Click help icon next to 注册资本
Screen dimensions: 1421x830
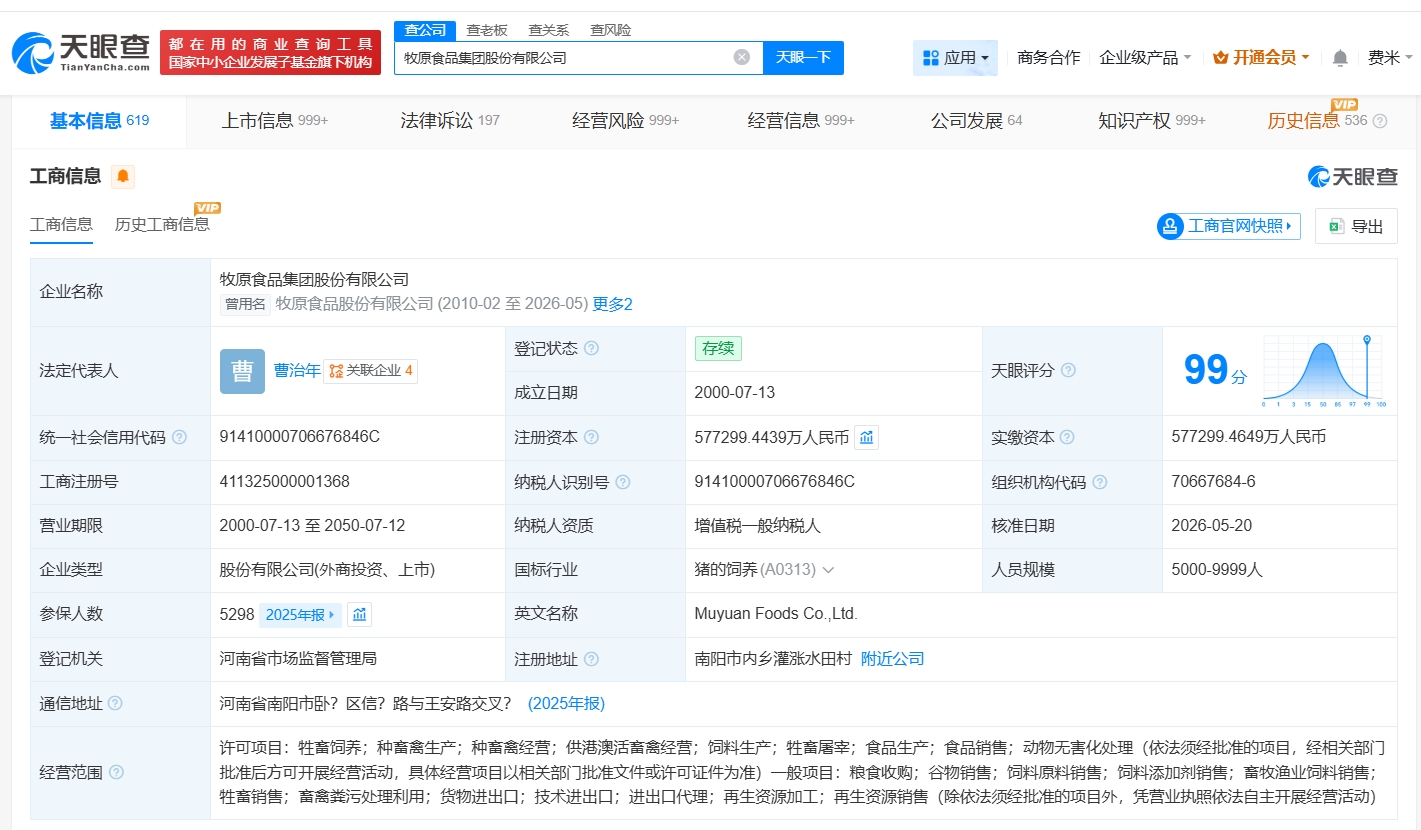[x=591, y=437]
